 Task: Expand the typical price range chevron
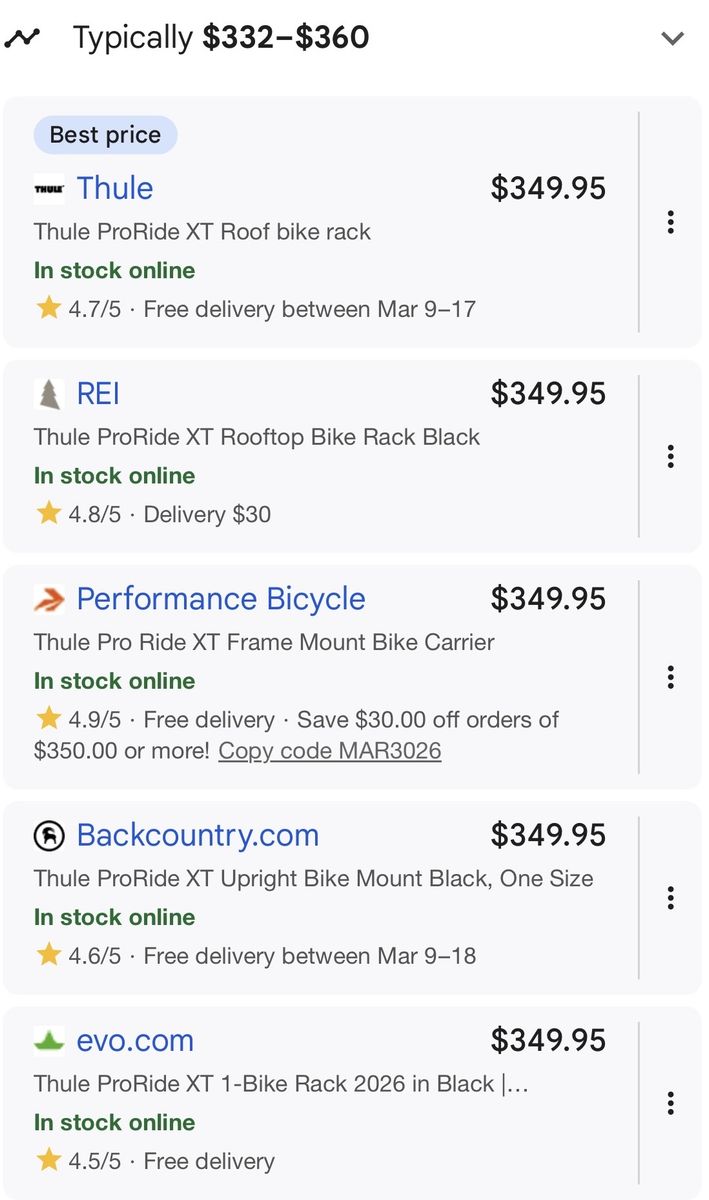(672, 39)
